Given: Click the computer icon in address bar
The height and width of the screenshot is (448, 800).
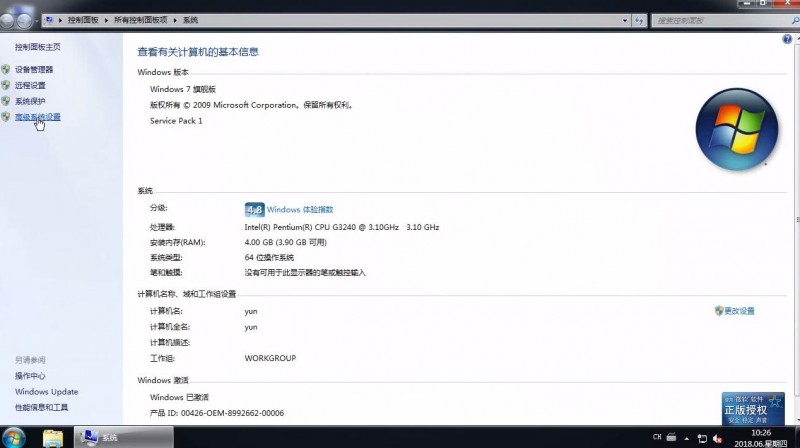Looking at the screenshot, I should pos(49,20).
